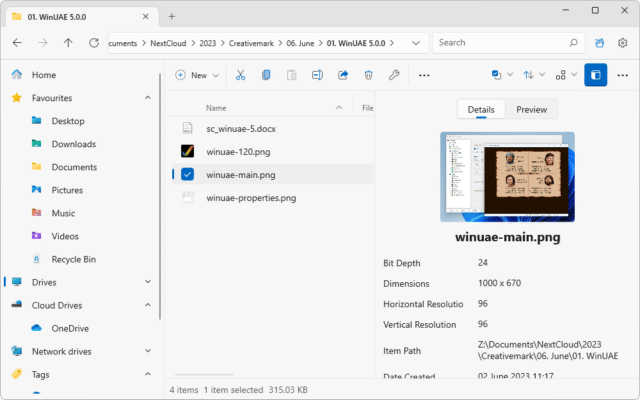The height and width of the screenshot is (400, 640).
Task: Click the icon left of settings gear
Action: [599, 43]
